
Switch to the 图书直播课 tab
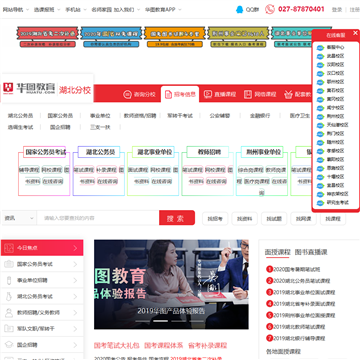(x=311, y=252)
